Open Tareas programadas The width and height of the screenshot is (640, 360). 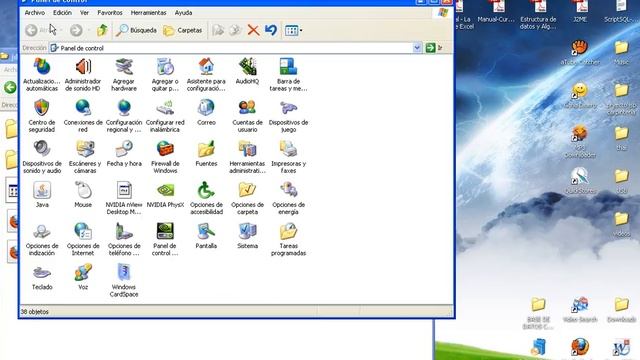(288, 239)
